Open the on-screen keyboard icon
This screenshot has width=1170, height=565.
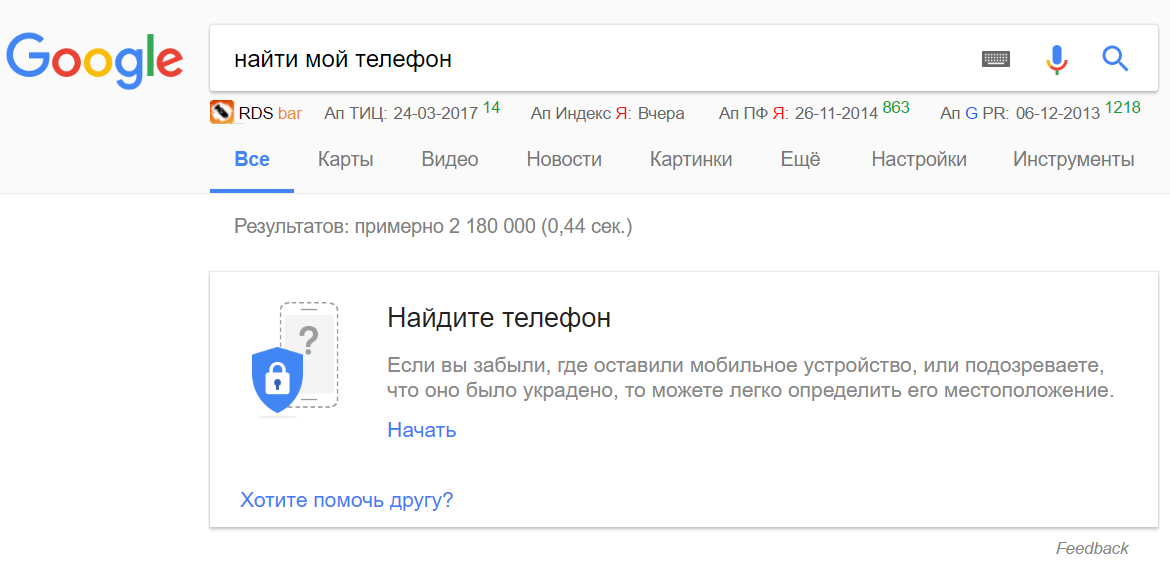(x=995, y=58)
